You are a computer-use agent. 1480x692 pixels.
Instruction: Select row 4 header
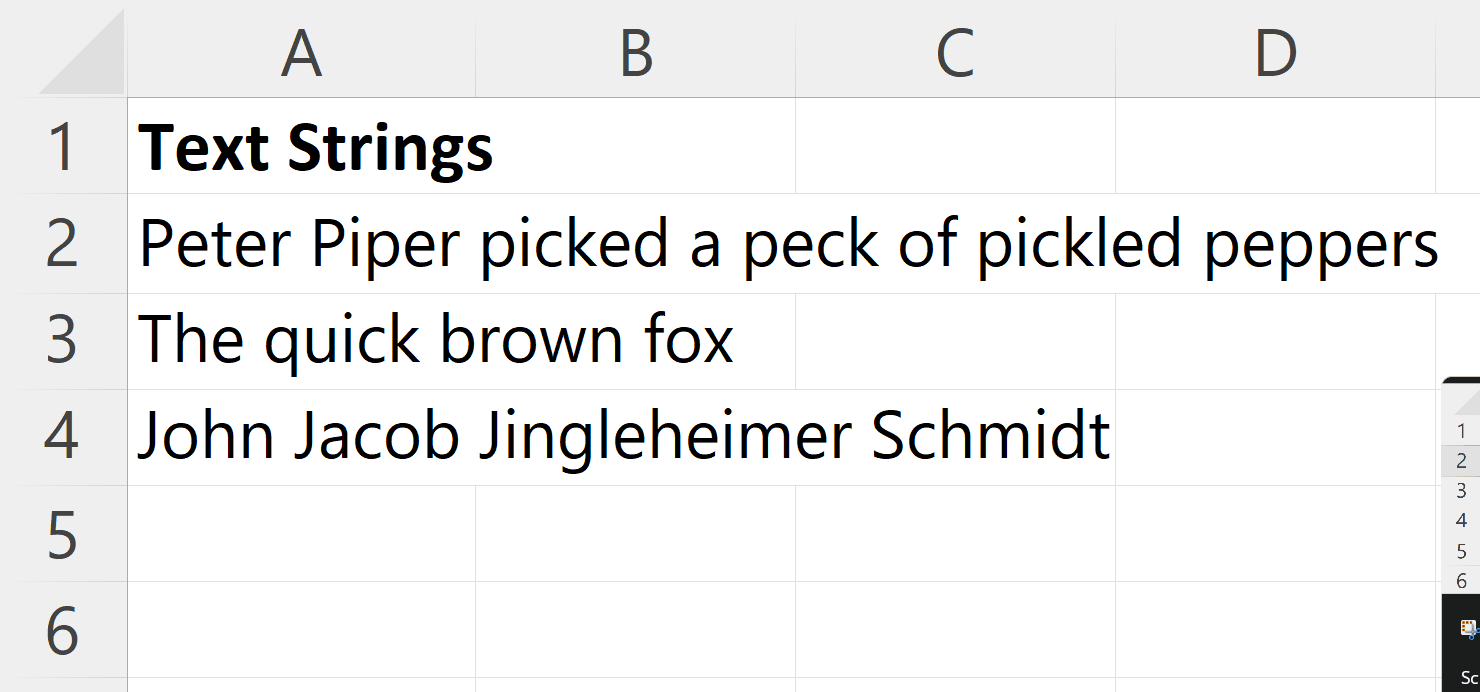[63, 437]
